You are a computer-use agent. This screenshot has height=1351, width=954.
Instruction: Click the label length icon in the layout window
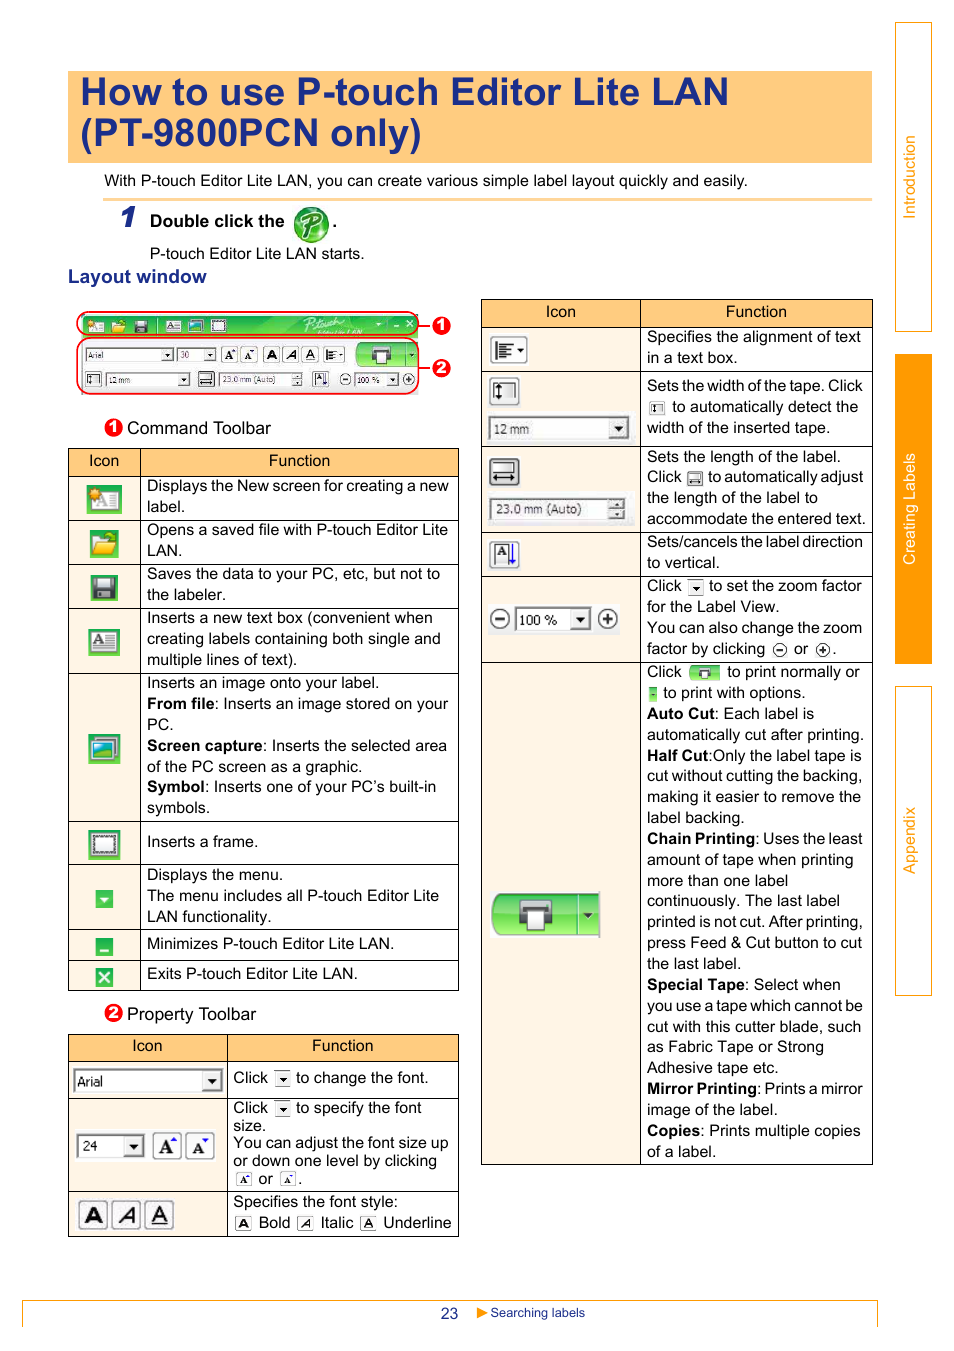click(206, 379)
